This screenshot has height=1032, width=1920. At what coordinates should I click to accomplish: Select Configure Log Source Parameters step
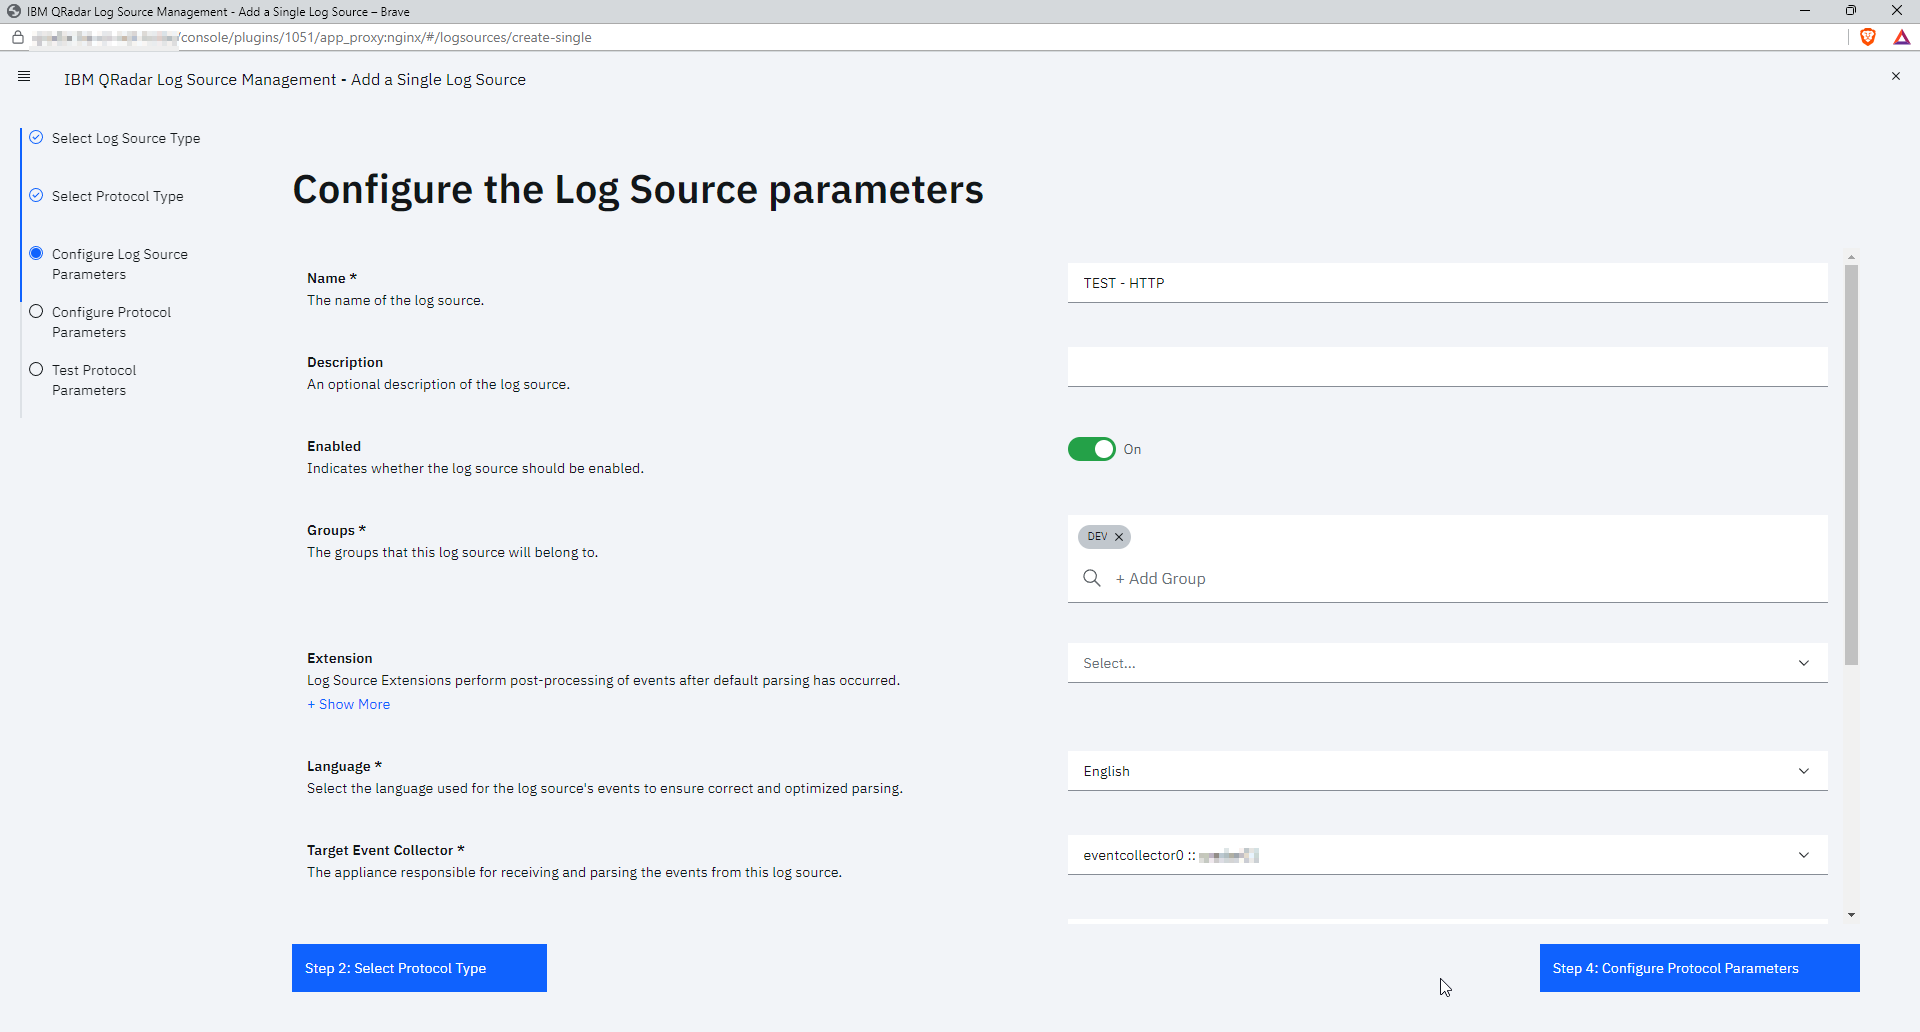[120, 264]
